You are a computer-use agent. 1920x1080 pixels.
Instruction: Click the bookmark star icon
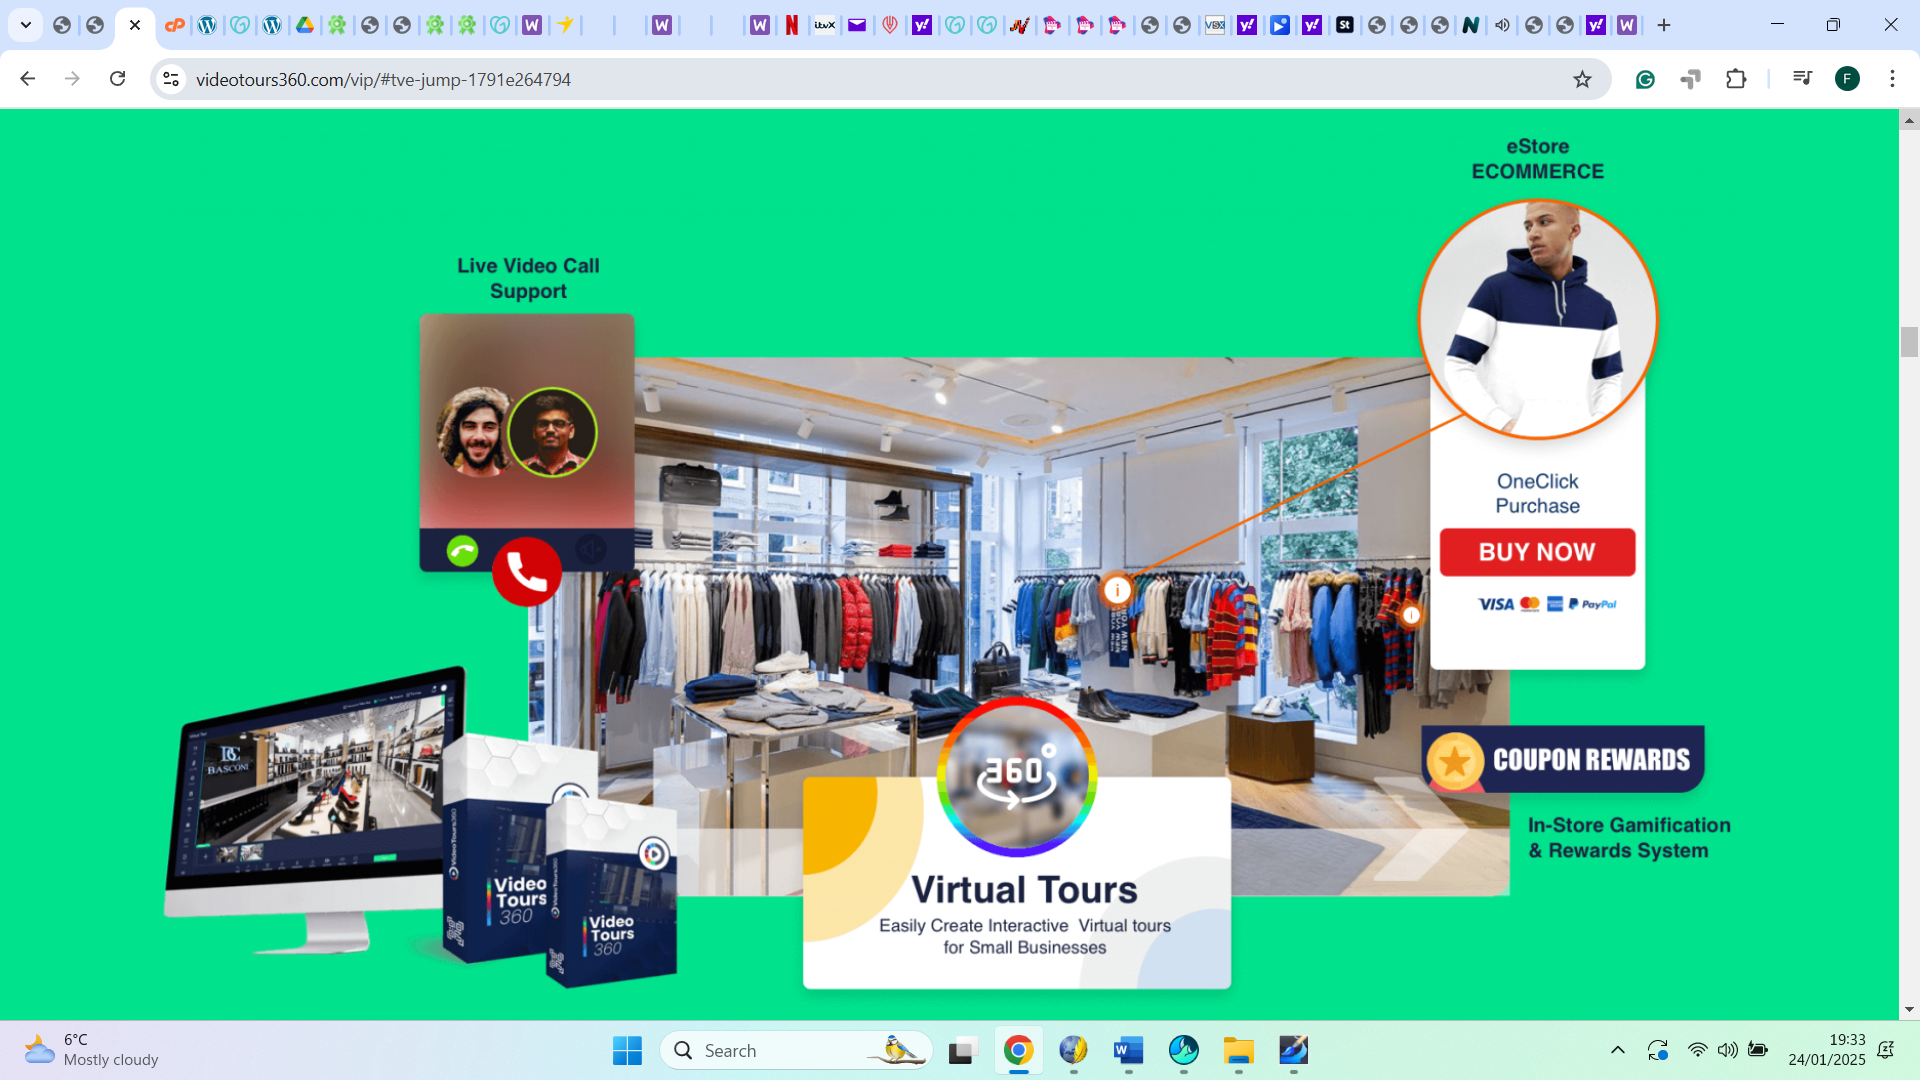click(1582, 80)
